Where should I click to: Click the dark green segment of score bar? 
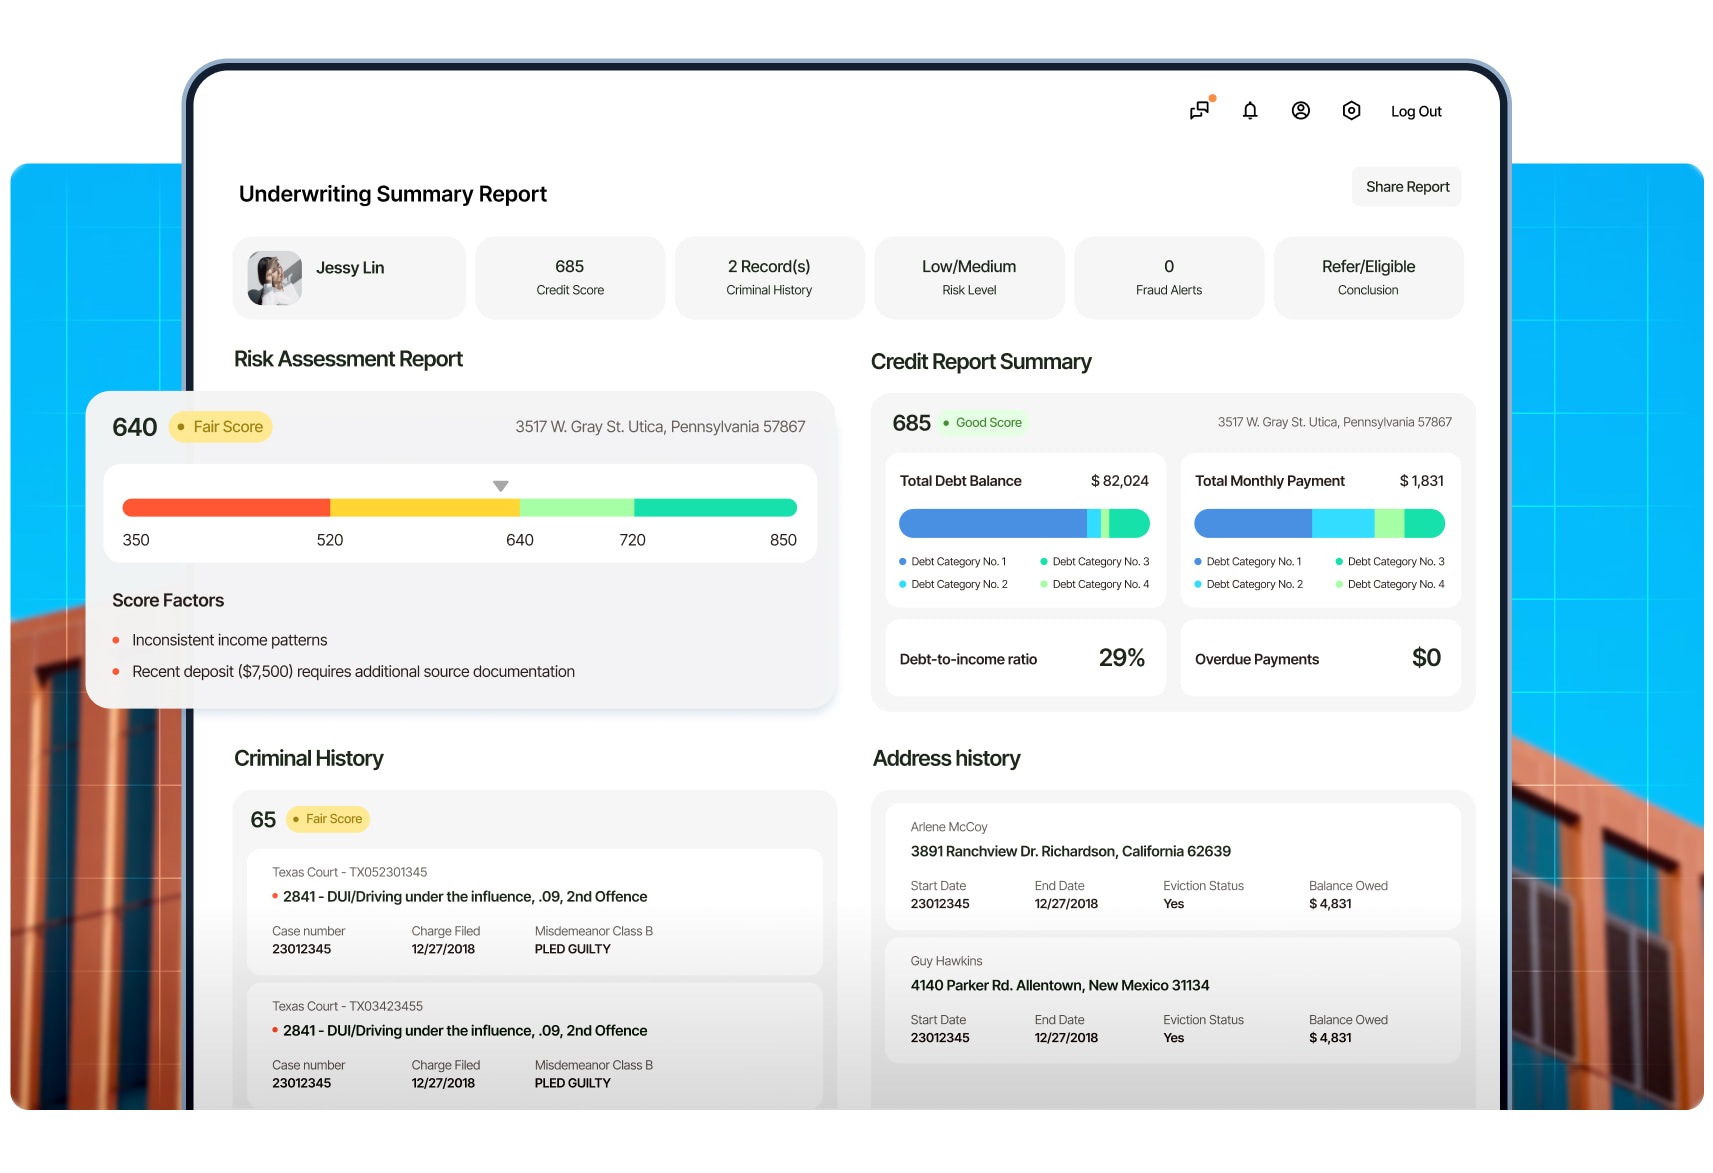[715, 508]
